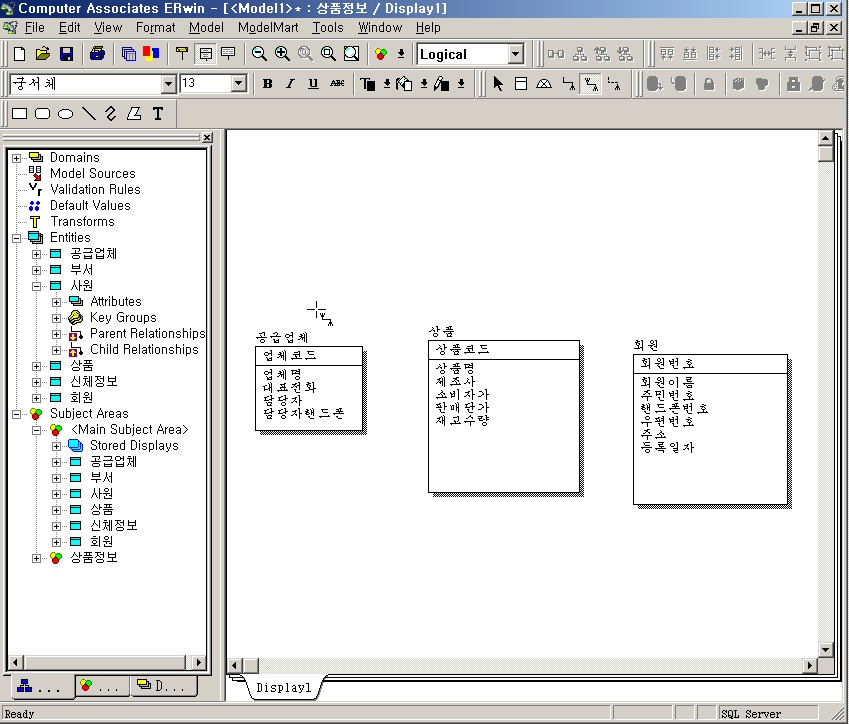Open the font size 13 dropdown
This screenshot has height=724, width=849.
tap(238, 83)
